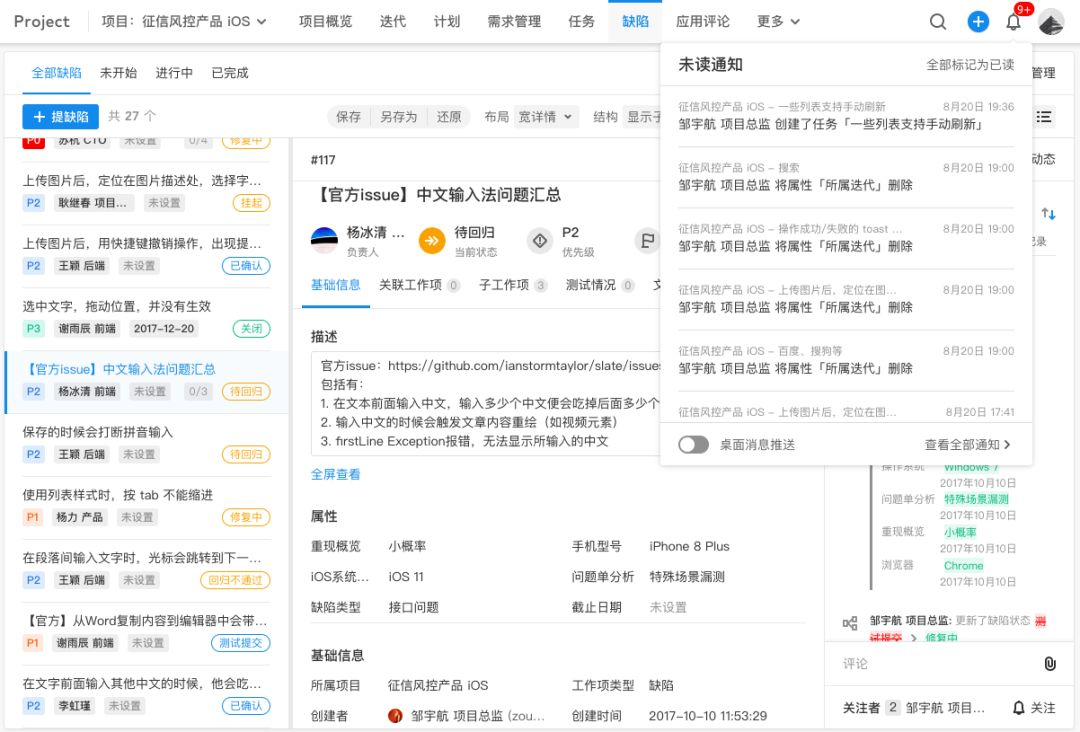
Task: Click the flag icon in defect header
Action: [x=647, y=240]
